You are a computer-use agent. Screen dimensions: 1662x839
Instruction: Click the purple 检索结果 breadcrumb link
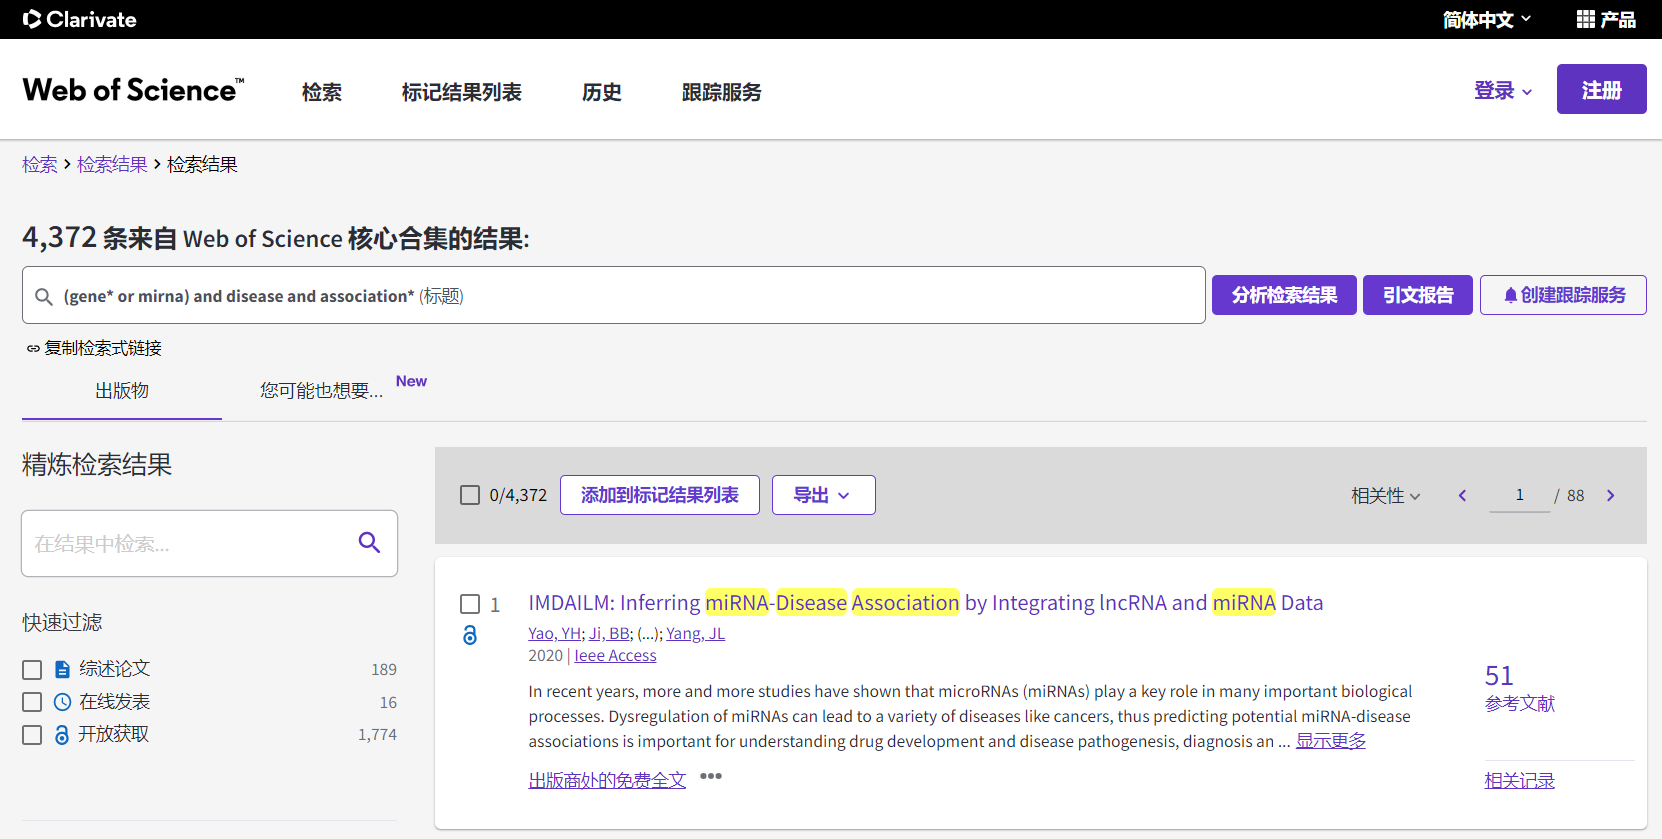coord(112,164)
